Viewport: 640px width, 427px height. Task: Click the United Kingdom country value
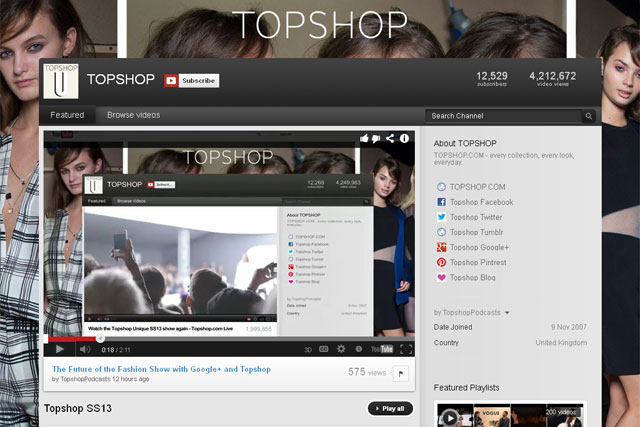tap(561, 343)
